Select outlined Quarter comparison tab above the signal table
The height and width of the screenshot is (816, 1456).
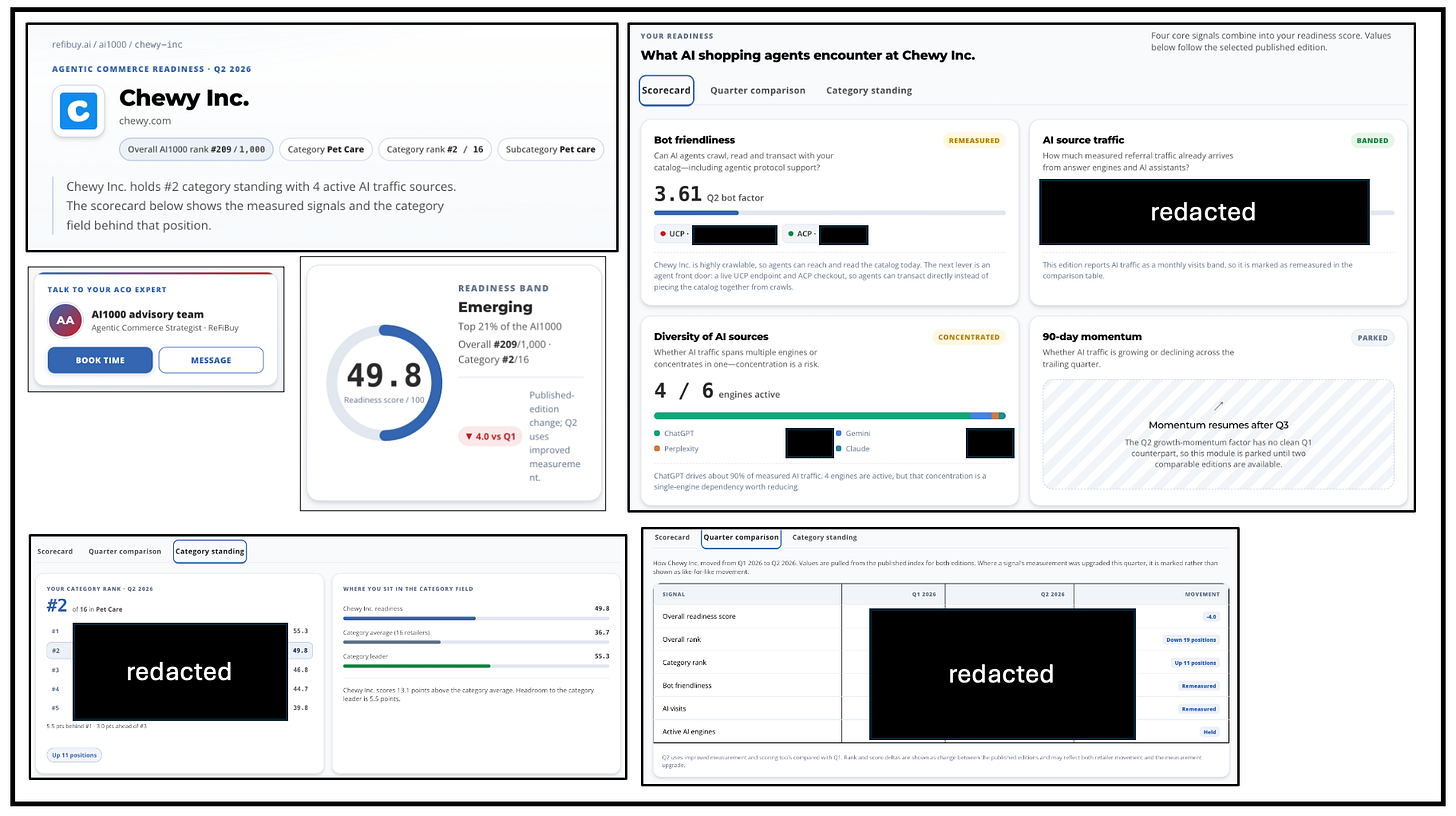741,538
